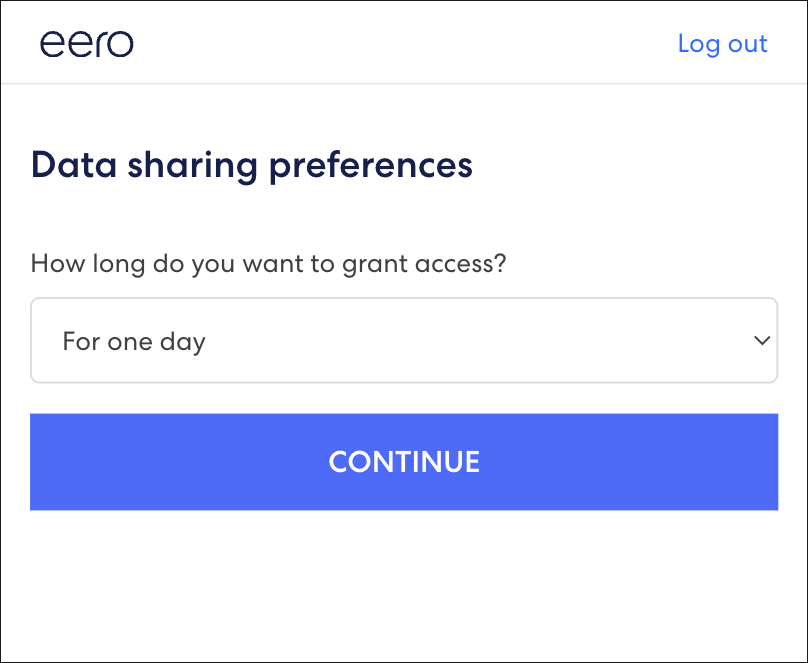Click the 'Data sharing preferences' heading
The image size is (808, 663).
[x=252, y=164]
